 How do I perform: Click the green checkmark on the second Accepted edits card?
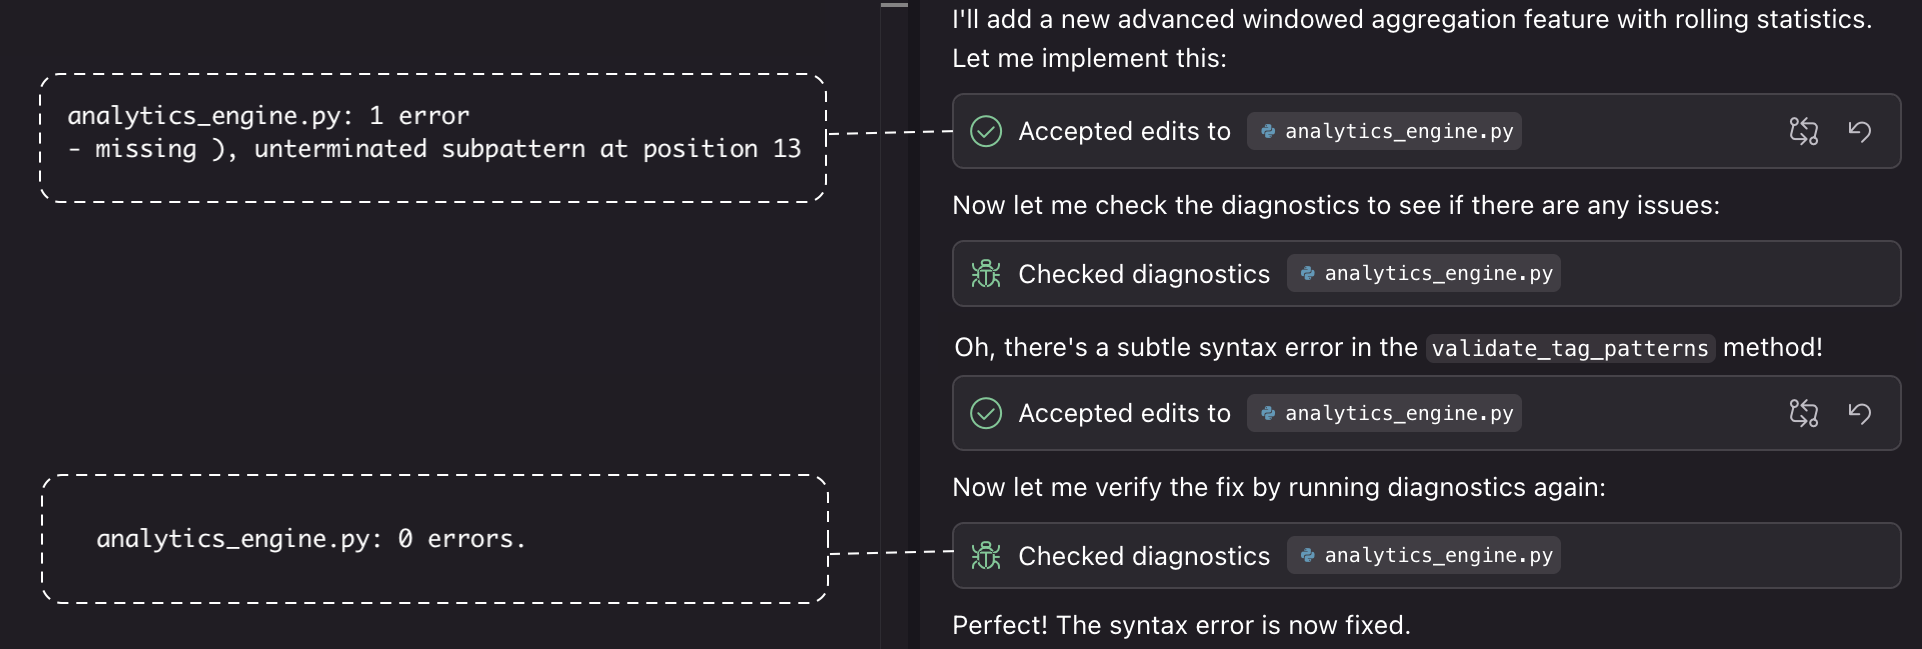tap(987, 413)
